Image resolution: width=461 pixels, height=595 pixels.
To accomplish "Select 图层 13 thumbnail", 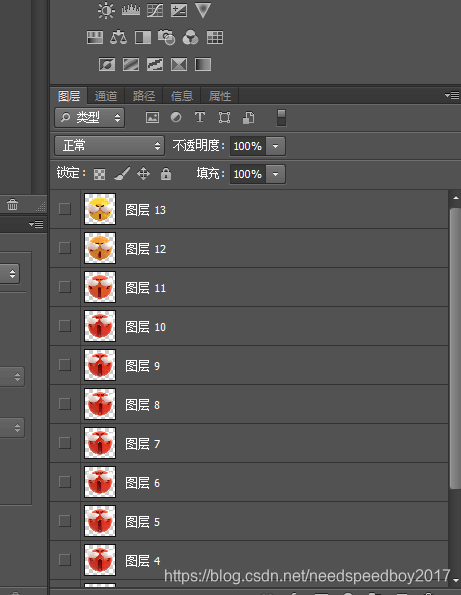I will [100, 209].
